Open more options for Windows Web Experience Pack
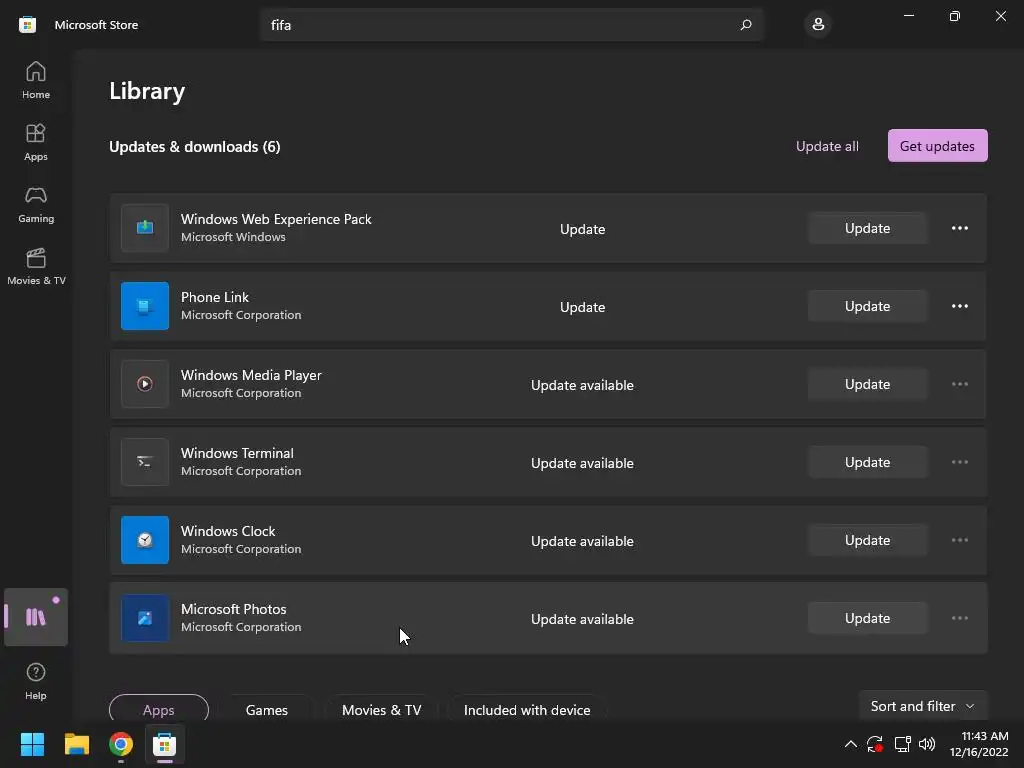The height and width of the screenshot is (768, 1024). click(959, 228)
